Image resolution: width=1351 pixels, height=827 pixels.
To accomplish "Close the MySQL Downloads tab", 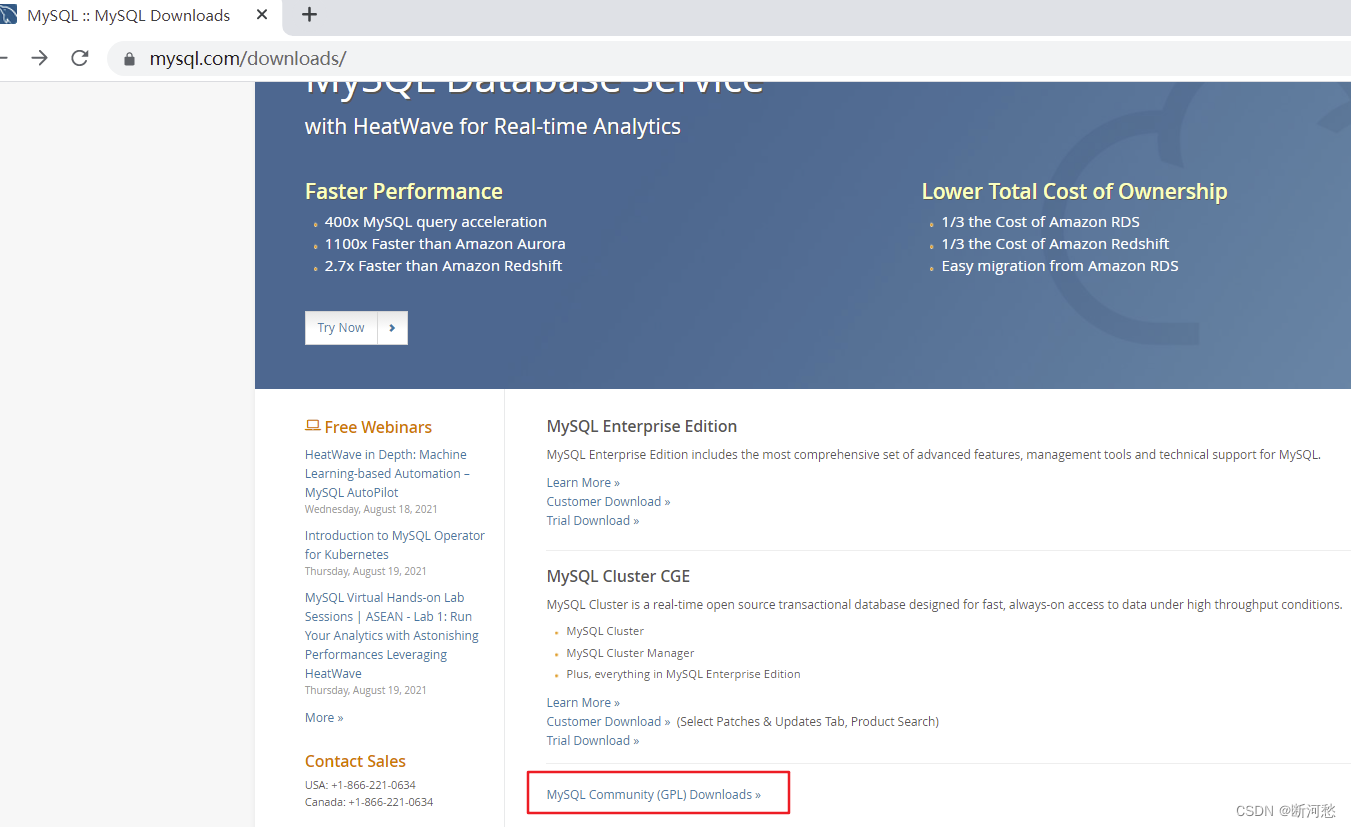I will 262,15.
